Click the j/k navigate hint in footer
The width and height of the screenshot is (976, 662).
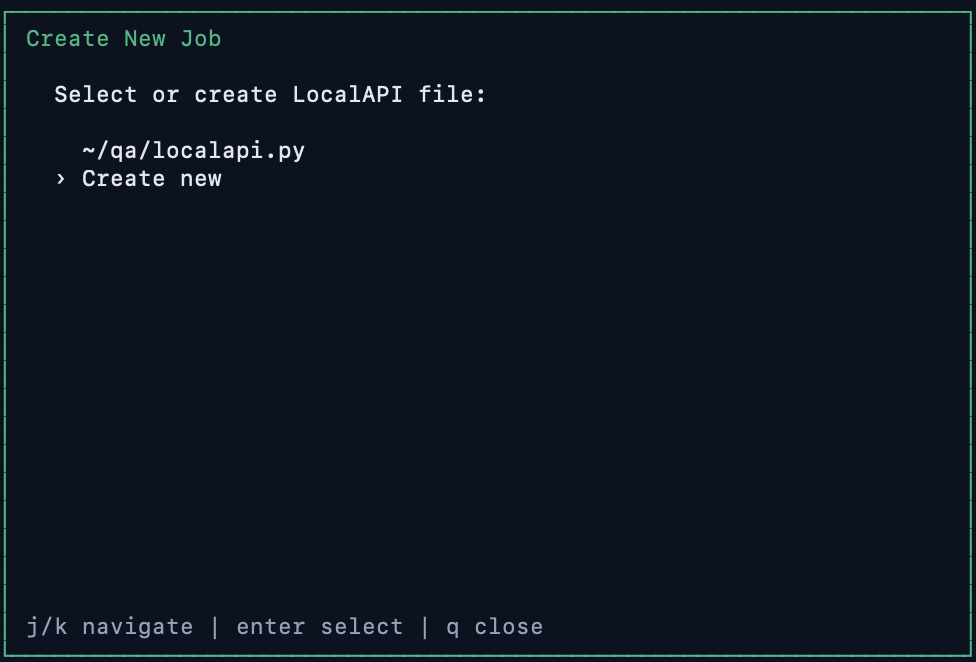(110, 626)
